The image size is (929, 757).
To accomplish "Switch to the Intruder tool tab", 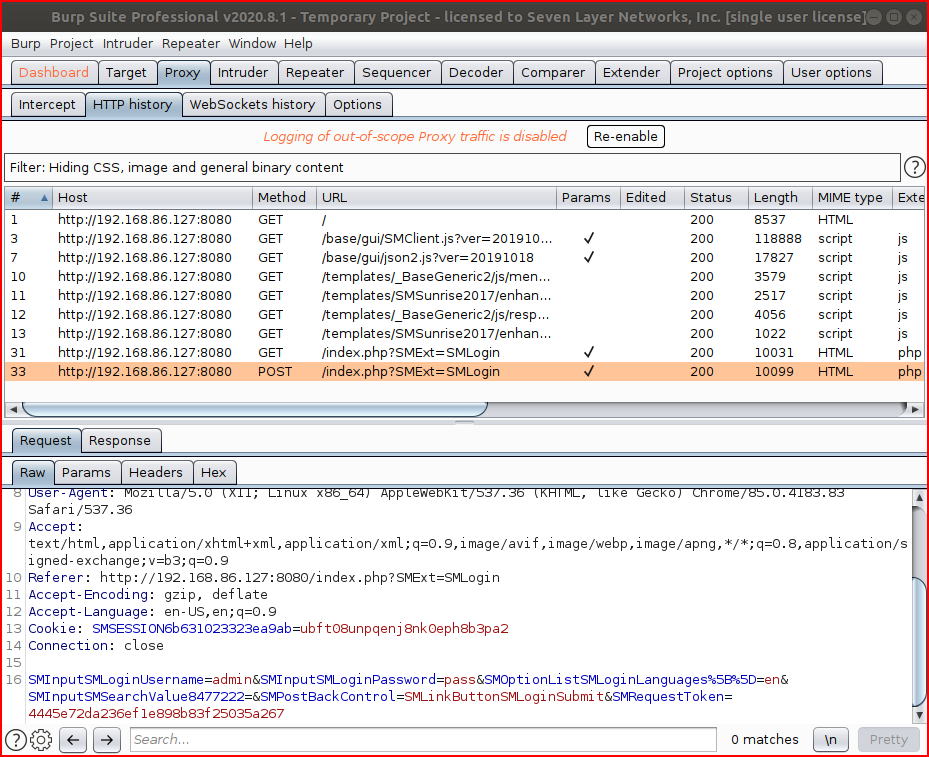I will click(x=243, y=73).
